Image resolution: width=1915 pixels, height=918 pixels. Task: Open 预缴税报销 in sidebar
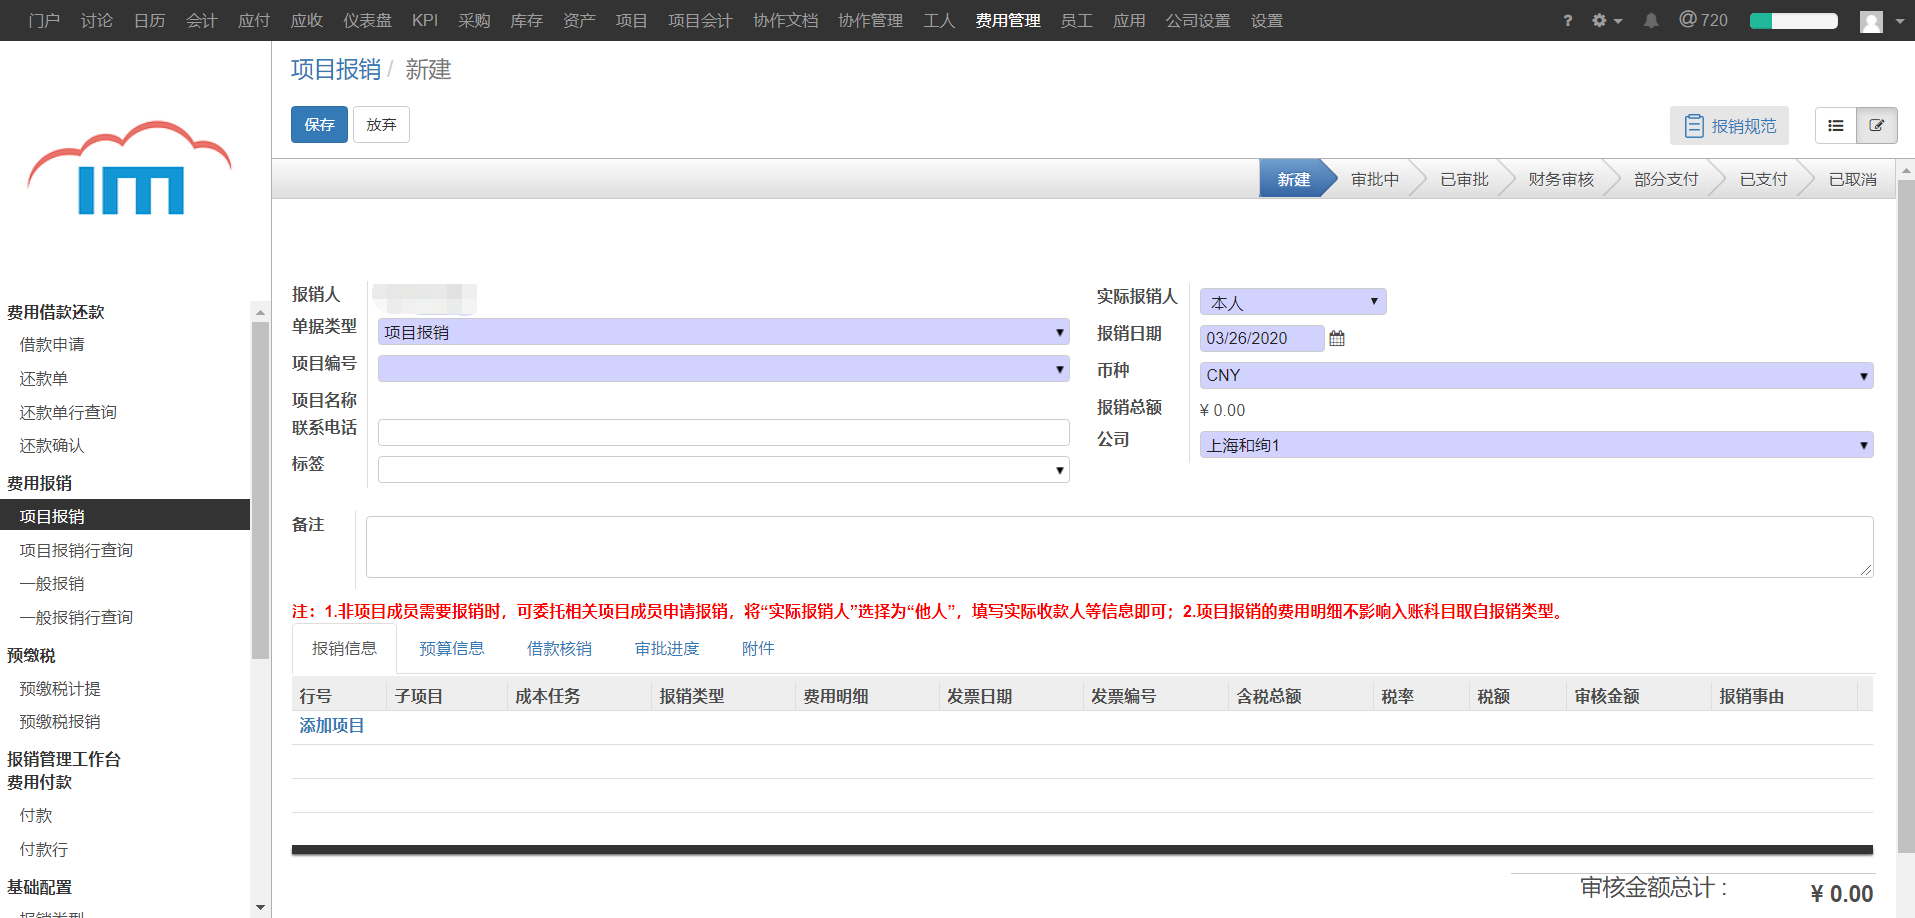(x=60, y=722)
